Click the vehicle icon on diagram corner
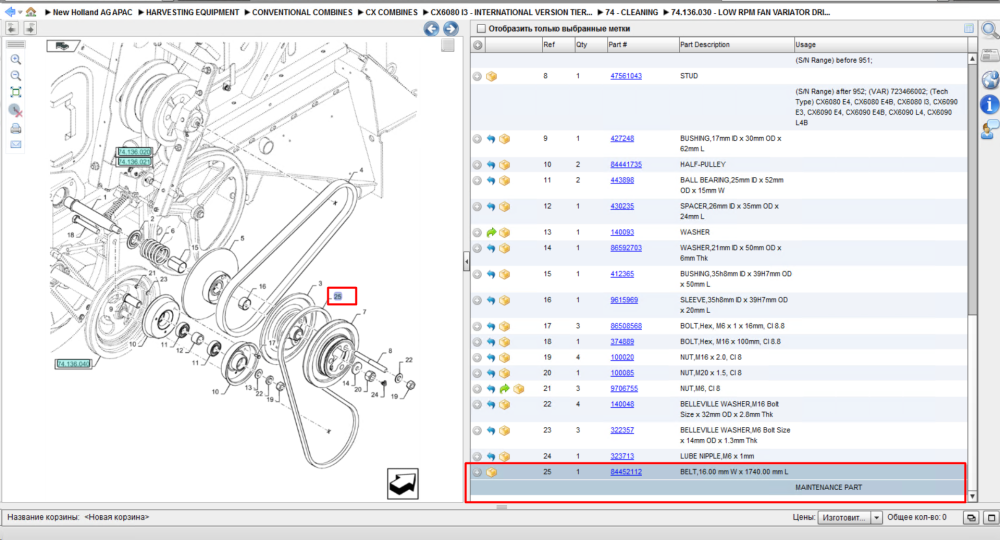 coord(62,46)
